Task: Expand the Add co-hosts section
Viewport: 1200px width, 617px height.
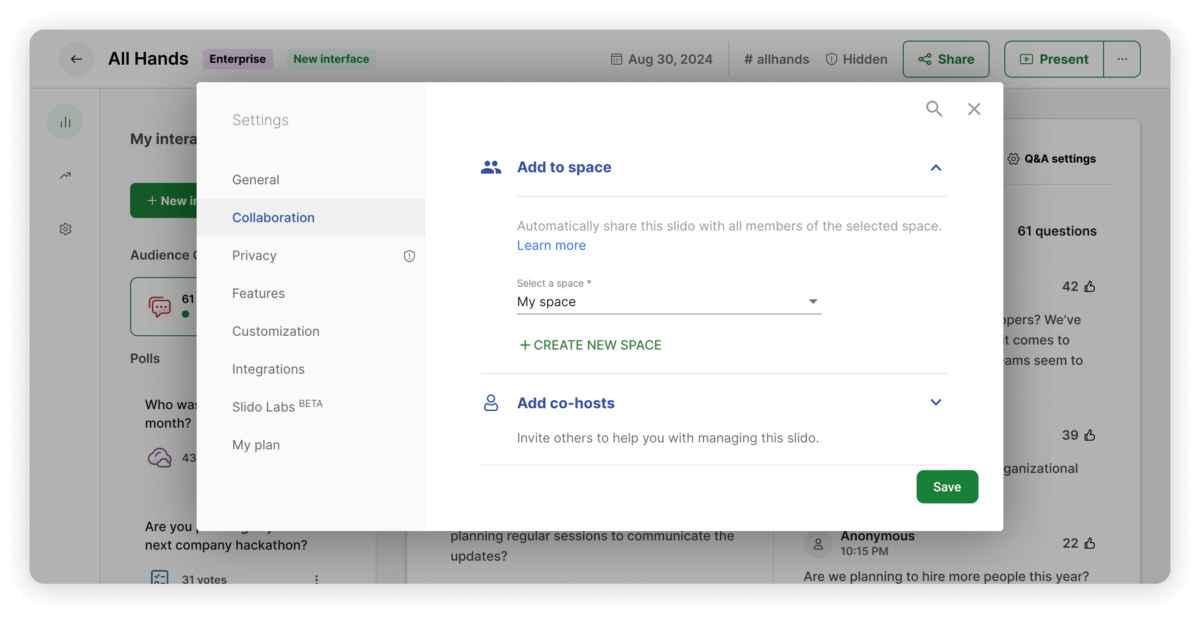Action: click(x=936, y=403)
